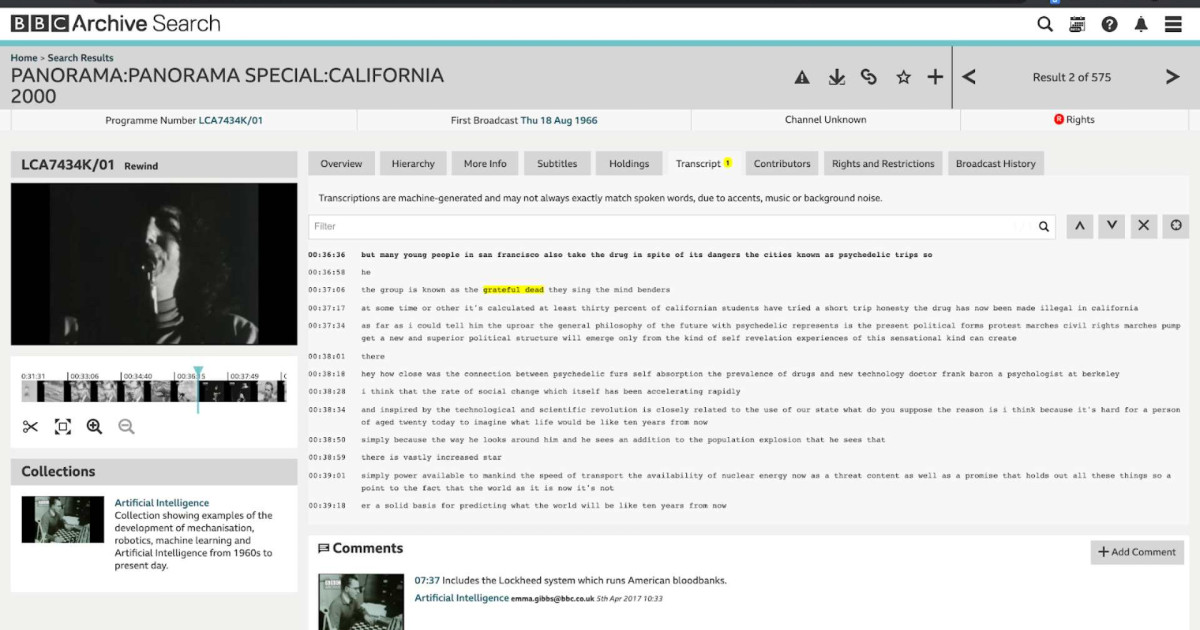This screenshot has width=1200, height=630.
Task: Copy link using chain icon
Action: [869, 77]
